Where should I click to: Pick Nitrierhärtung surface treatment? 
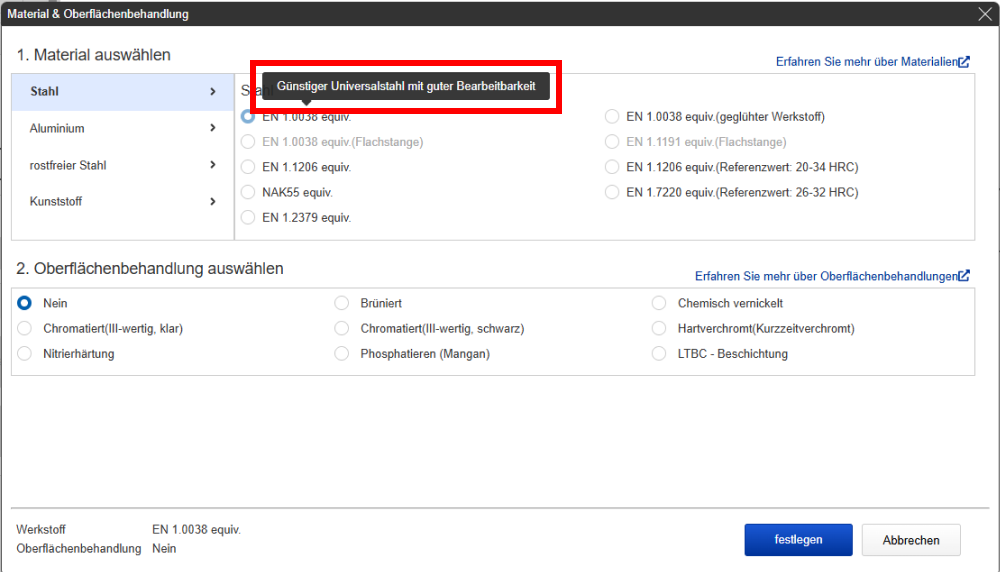tap(24, 353)
